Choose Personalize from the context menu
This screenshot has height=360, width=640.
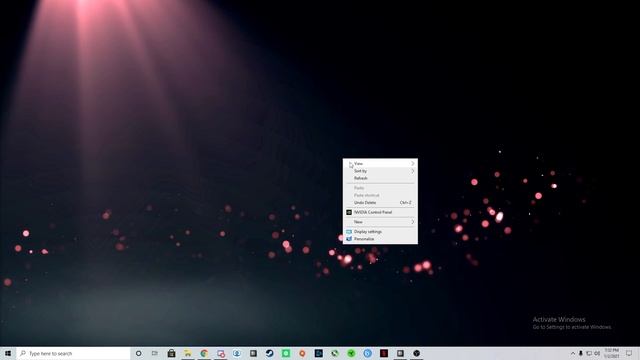pos(380,239)
